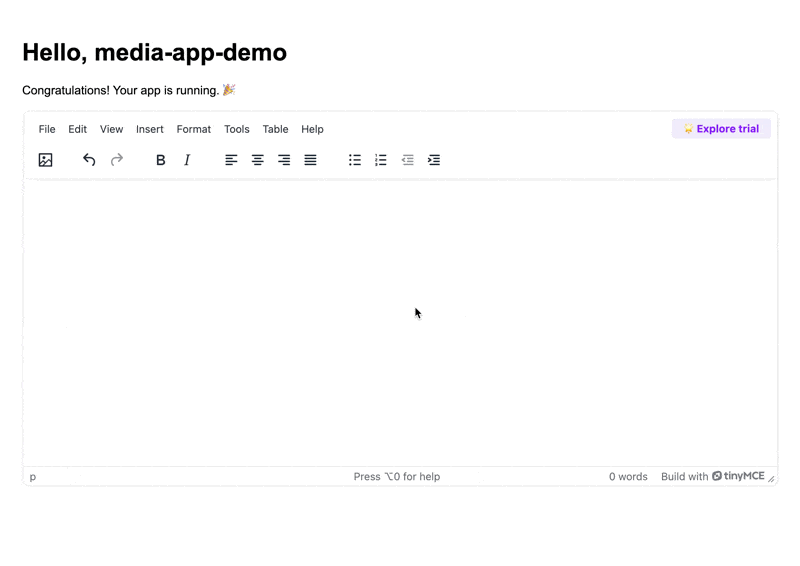The image size is (800, 566).
Task: Open the Insert menu
Action: (149, 129)
